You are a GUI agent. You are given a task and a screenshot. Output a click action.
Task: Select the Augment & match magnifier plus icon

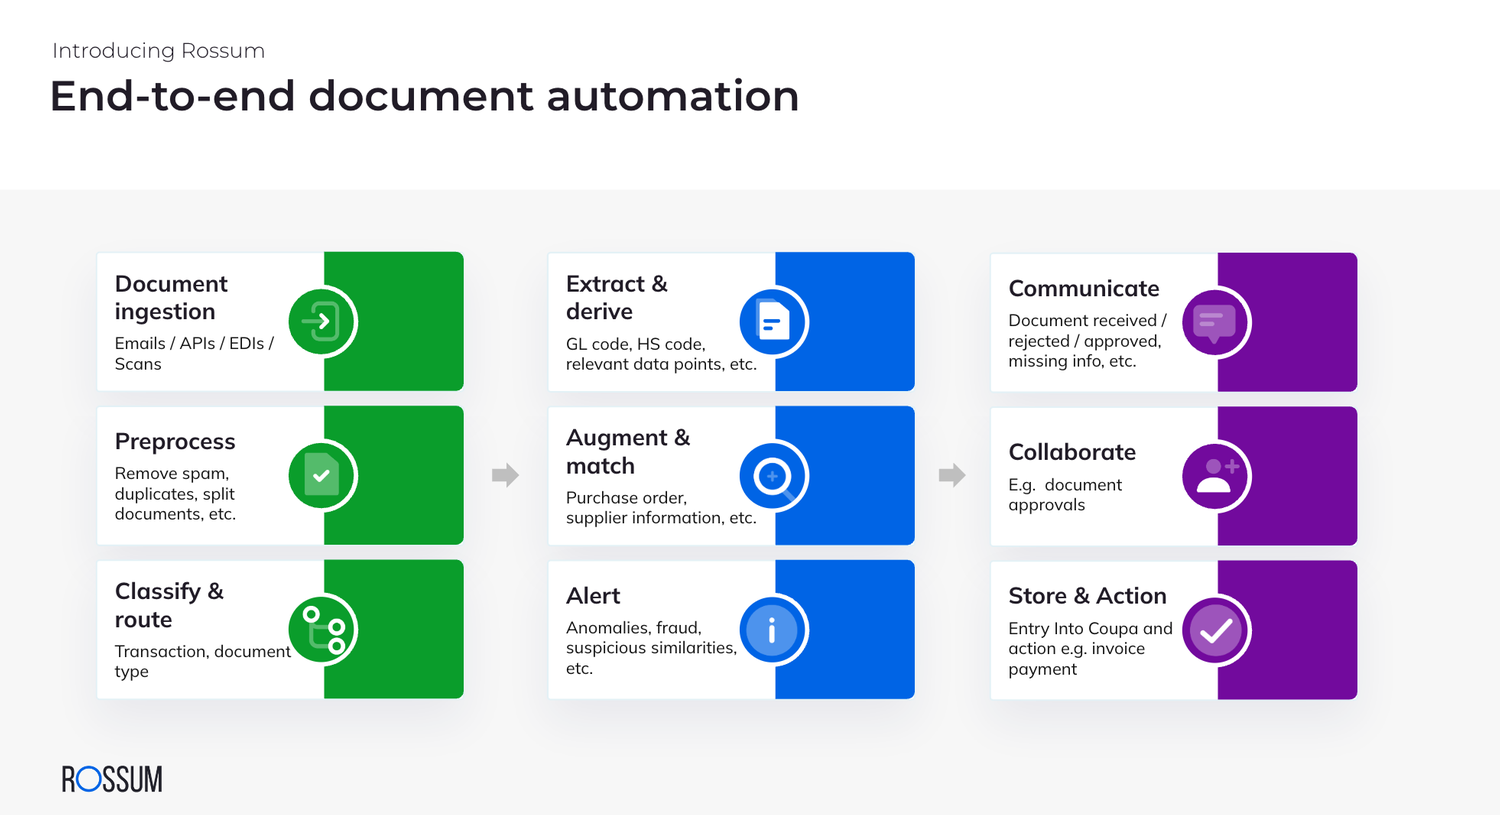[x=773, y=476]
